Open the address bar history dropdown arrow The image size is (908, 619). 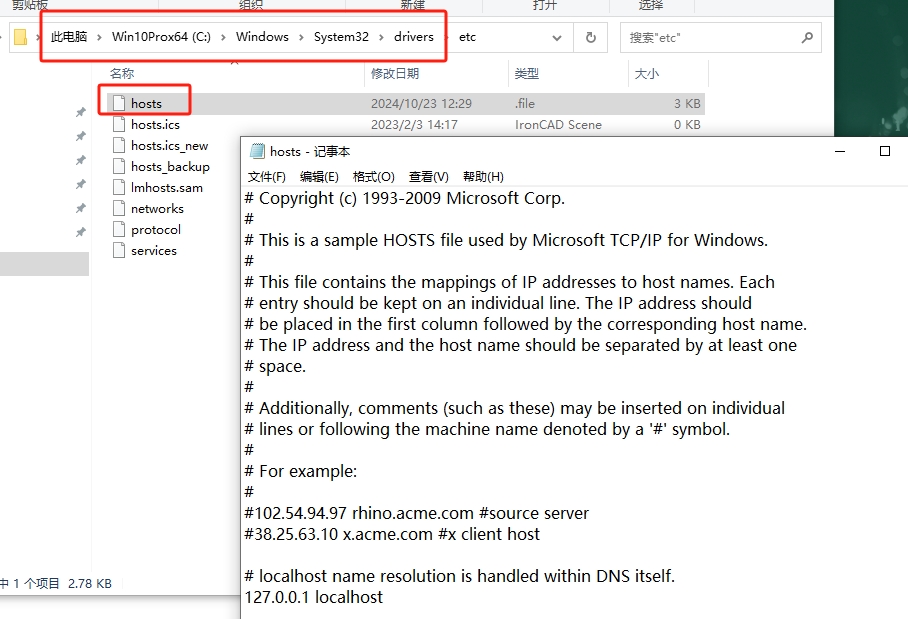[557, 38]
